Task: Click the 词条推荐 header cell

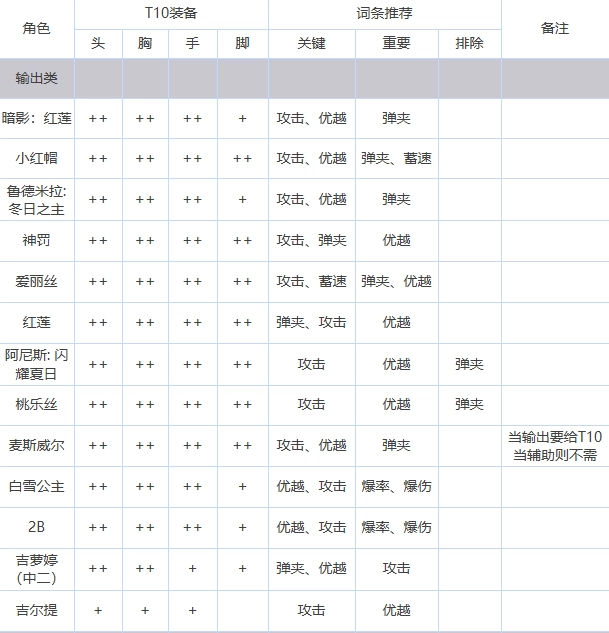Action: tap(384, 14)
